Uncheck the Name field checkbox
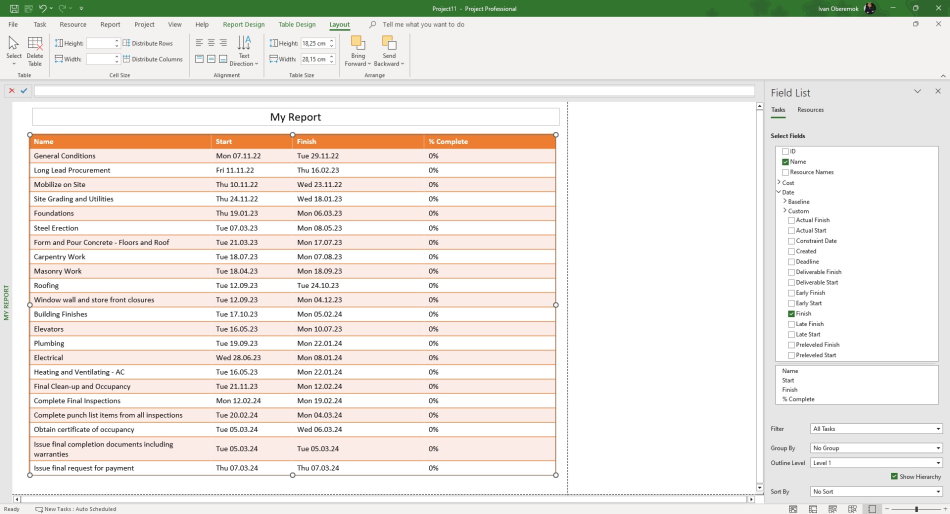The image size is (950, 514). (x=785, y=162)
